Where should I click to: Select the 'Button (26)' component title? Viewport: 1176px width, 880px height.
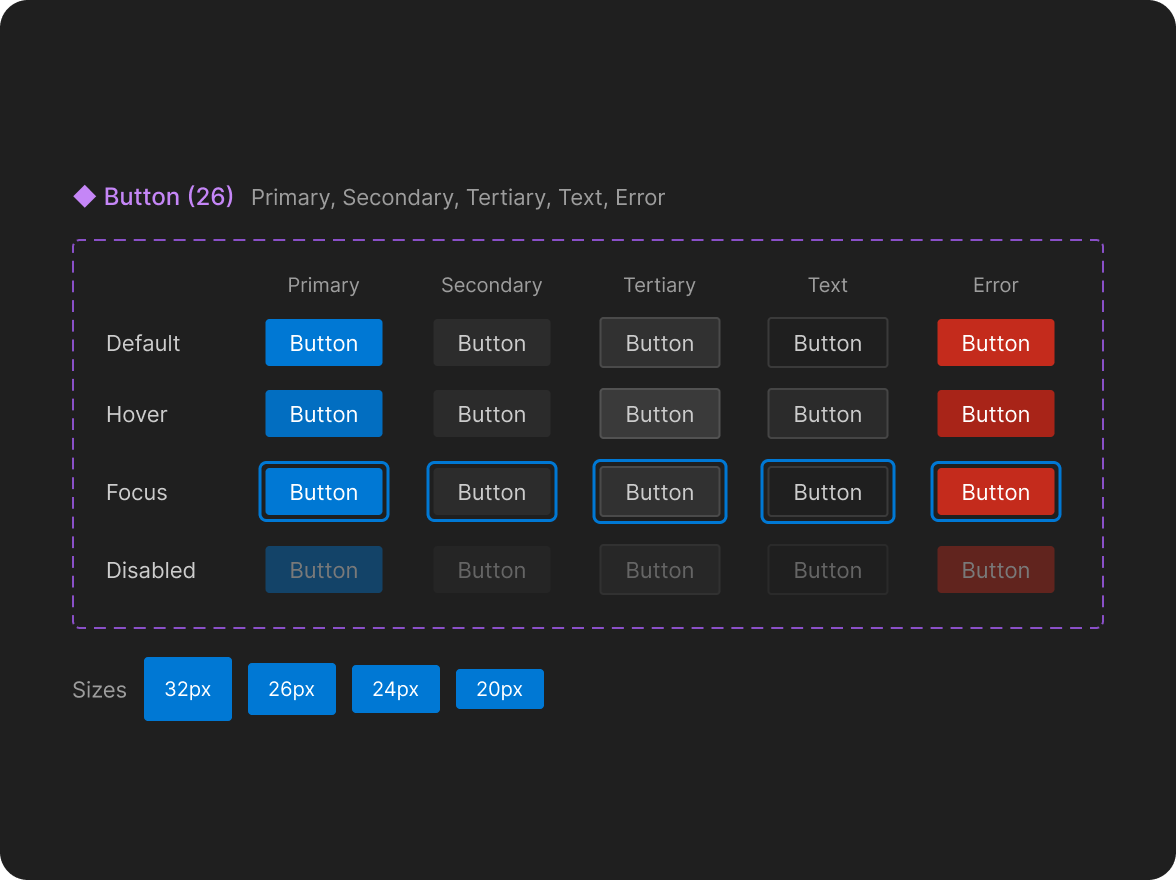click(x=169, y=197)
